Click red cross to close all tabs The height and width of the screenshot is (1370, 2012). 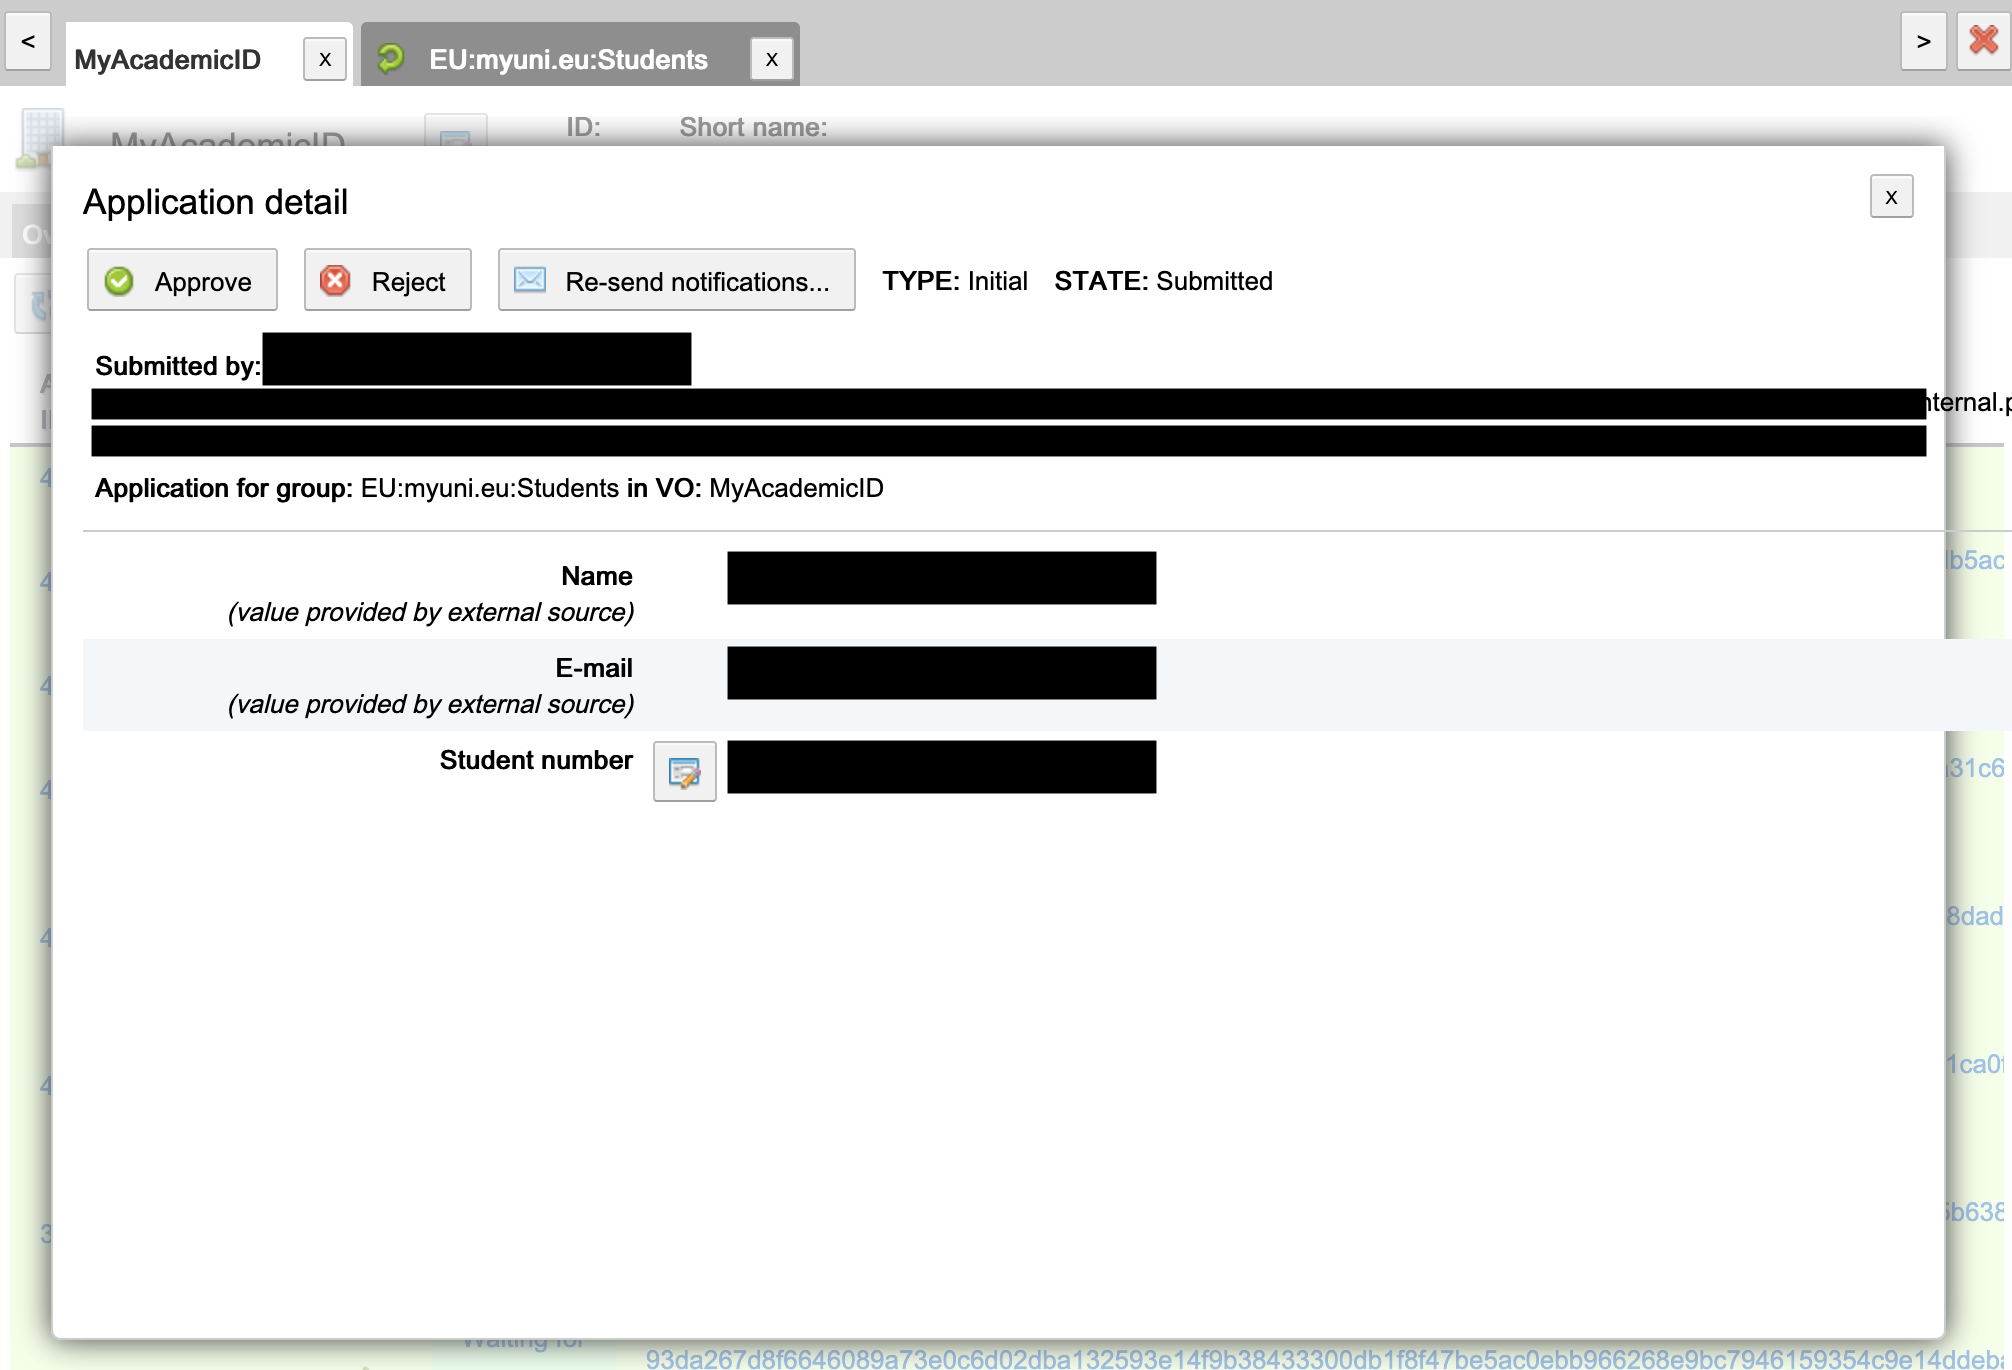[x=1983, y=41]
